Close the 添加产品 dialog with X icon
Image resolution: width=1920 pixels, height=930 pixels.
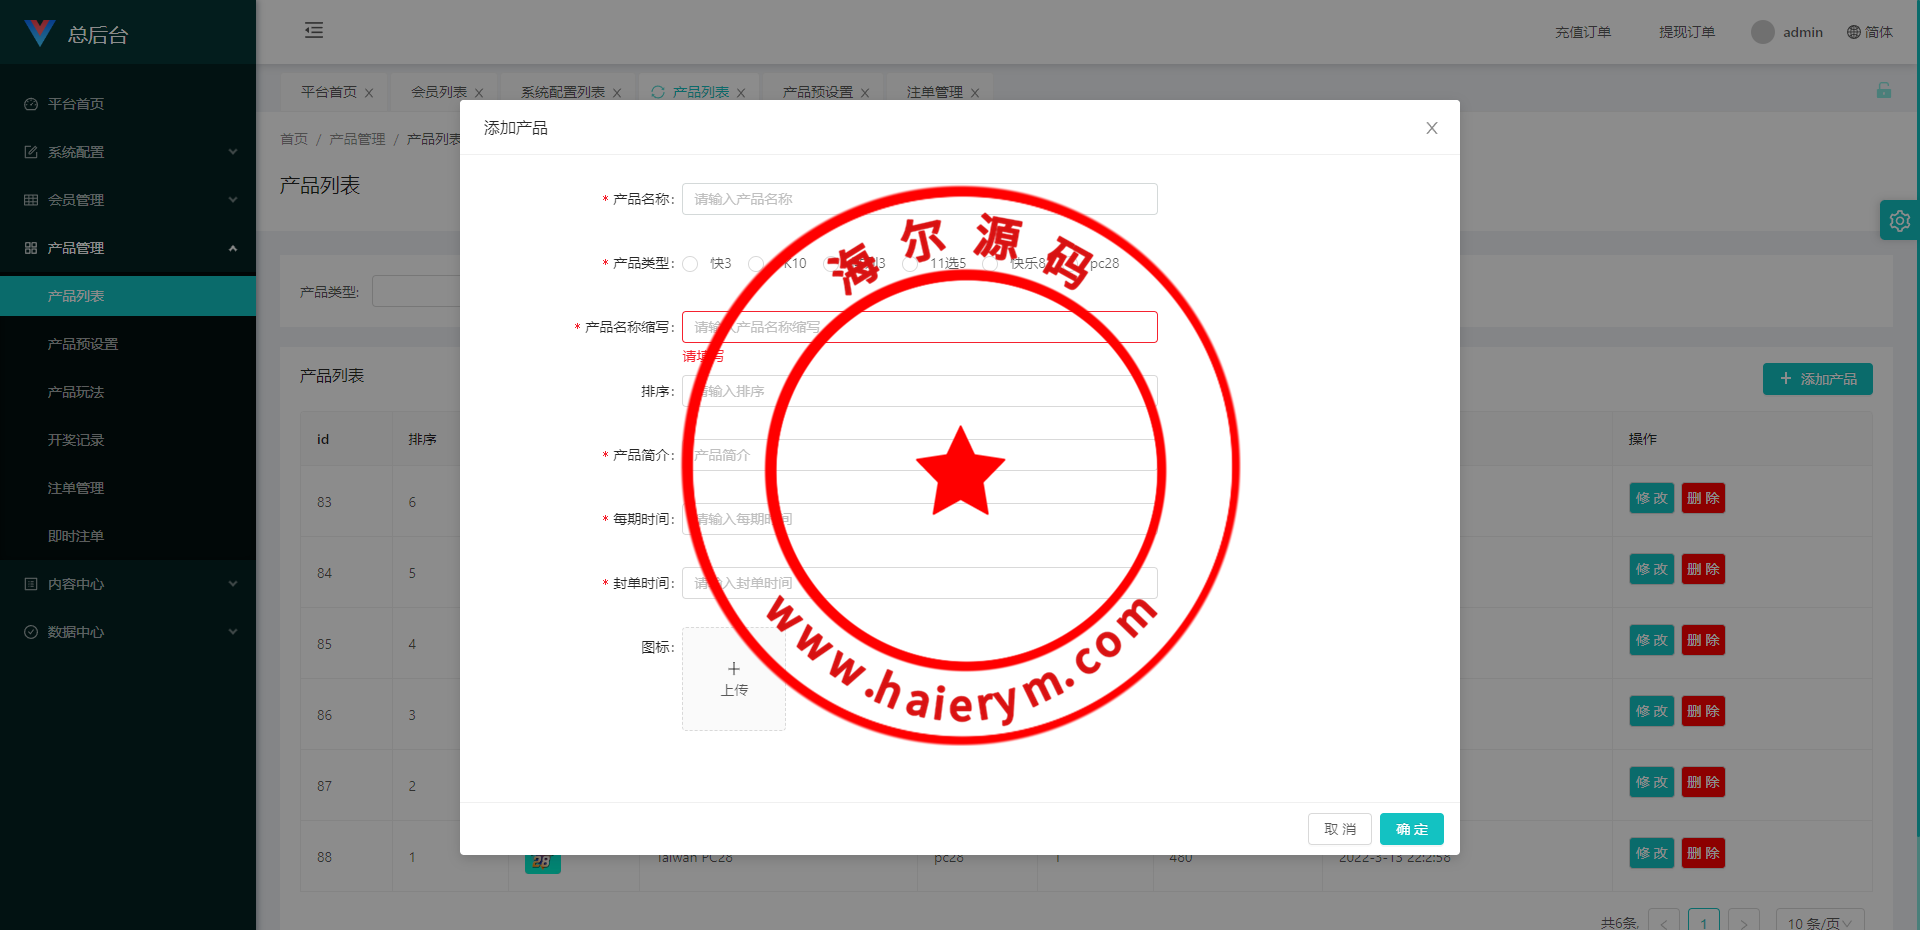coord(1431,128)
